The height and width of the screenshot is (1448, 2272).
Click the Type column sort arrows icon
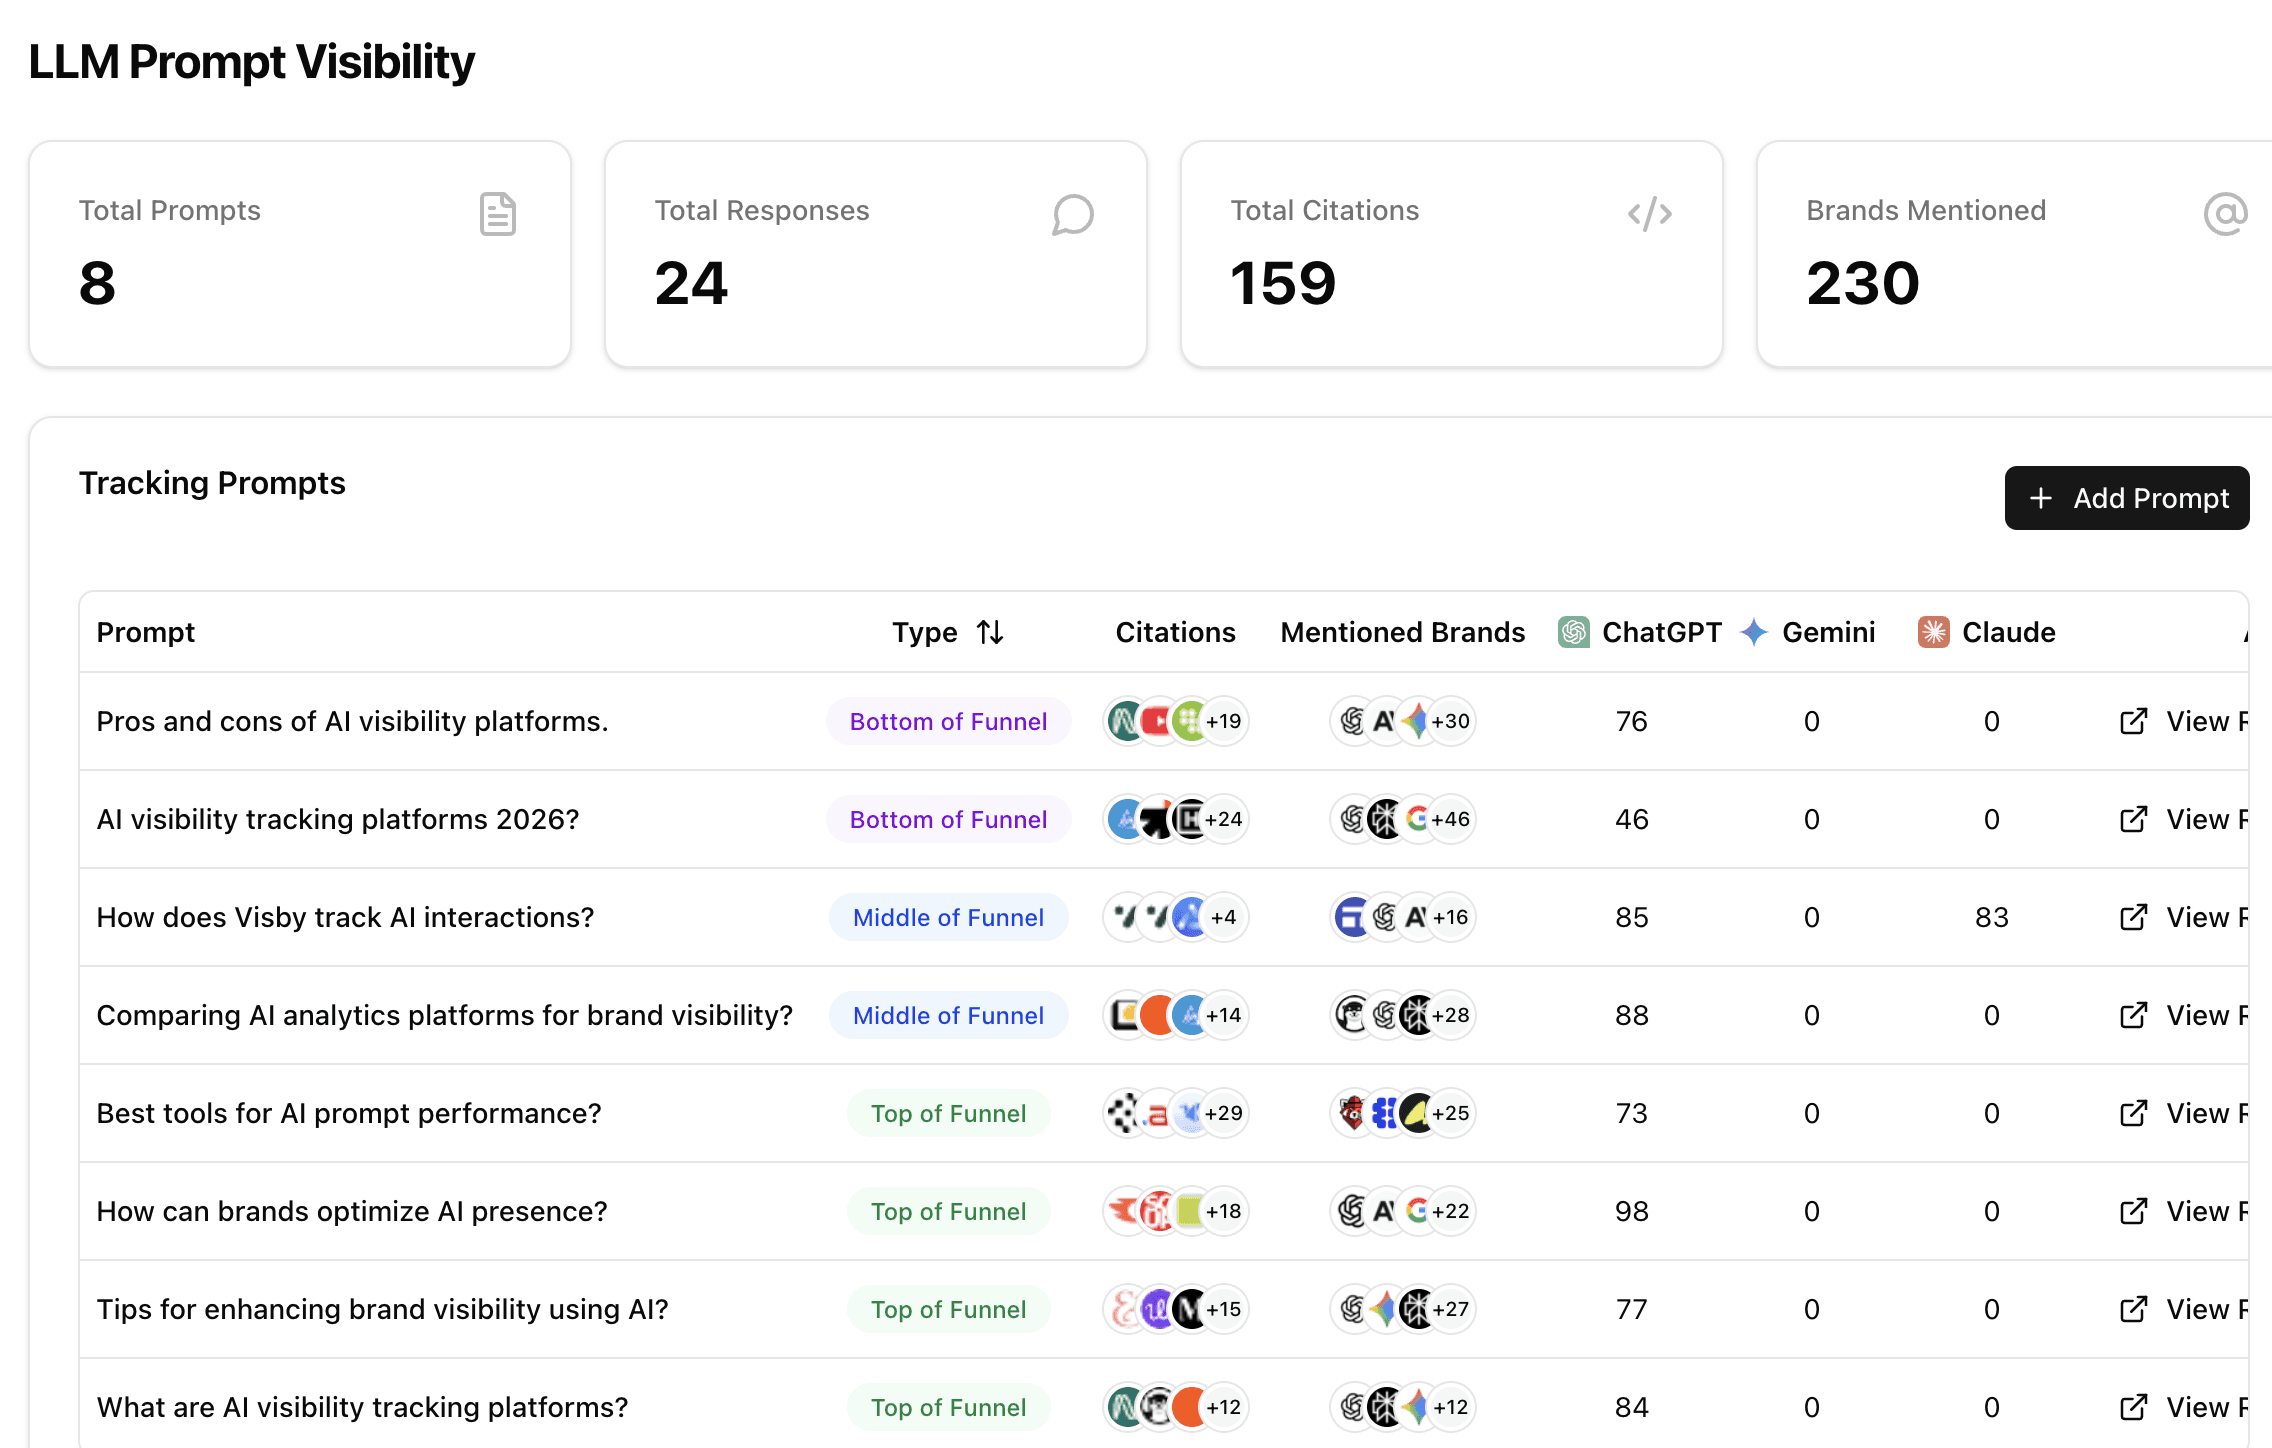990,632
